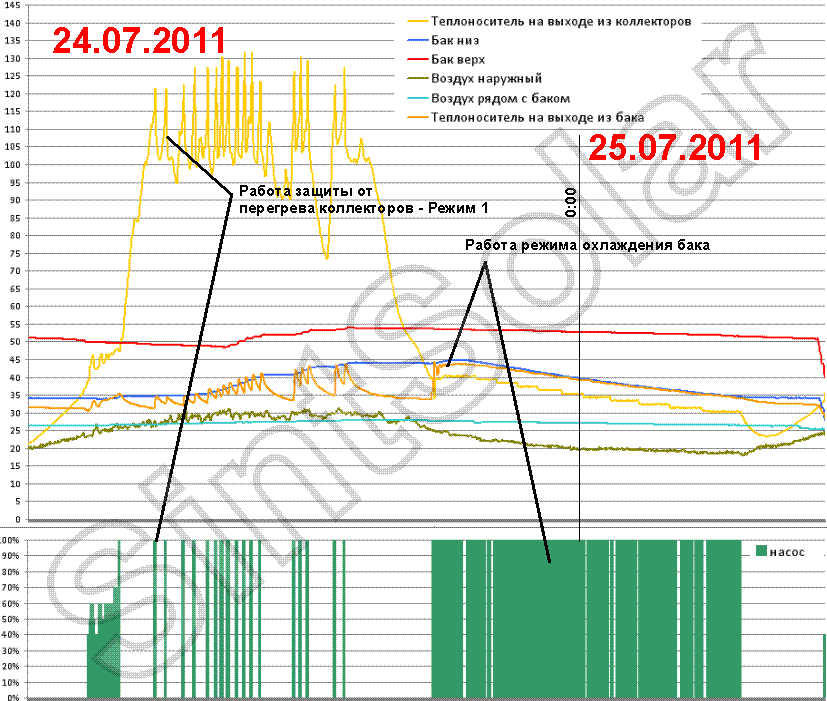Click the 90% label on the pump axis
The width and height of the screenshot is (827, 701).
(x=11, y=556)
